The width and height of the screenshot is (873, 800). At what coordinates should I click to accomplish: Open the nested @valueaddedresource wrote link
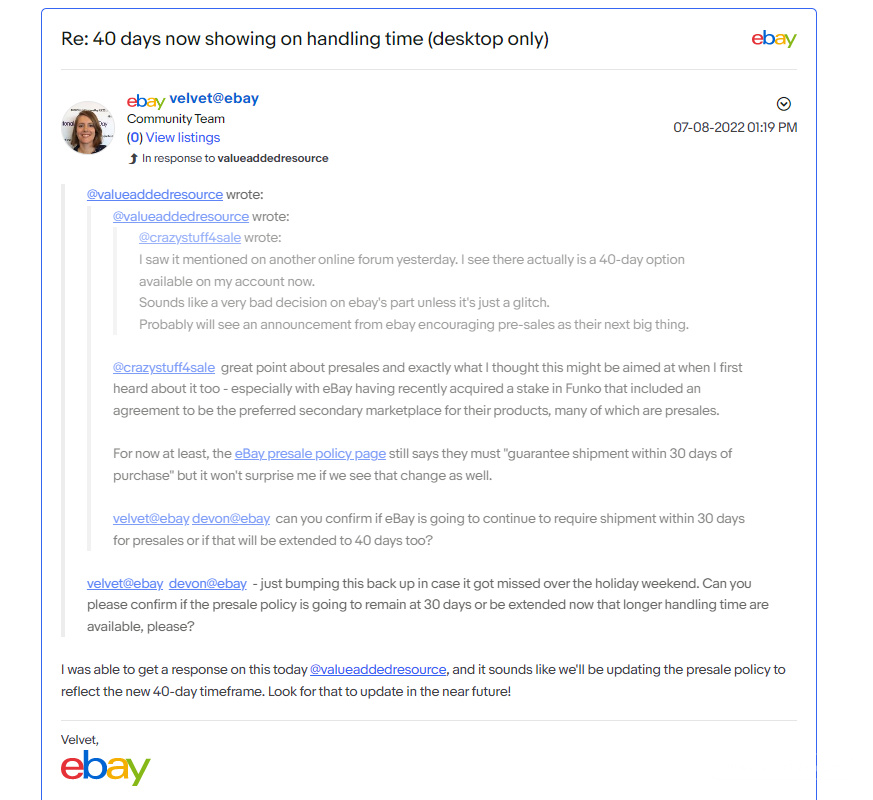coord(181,216)
